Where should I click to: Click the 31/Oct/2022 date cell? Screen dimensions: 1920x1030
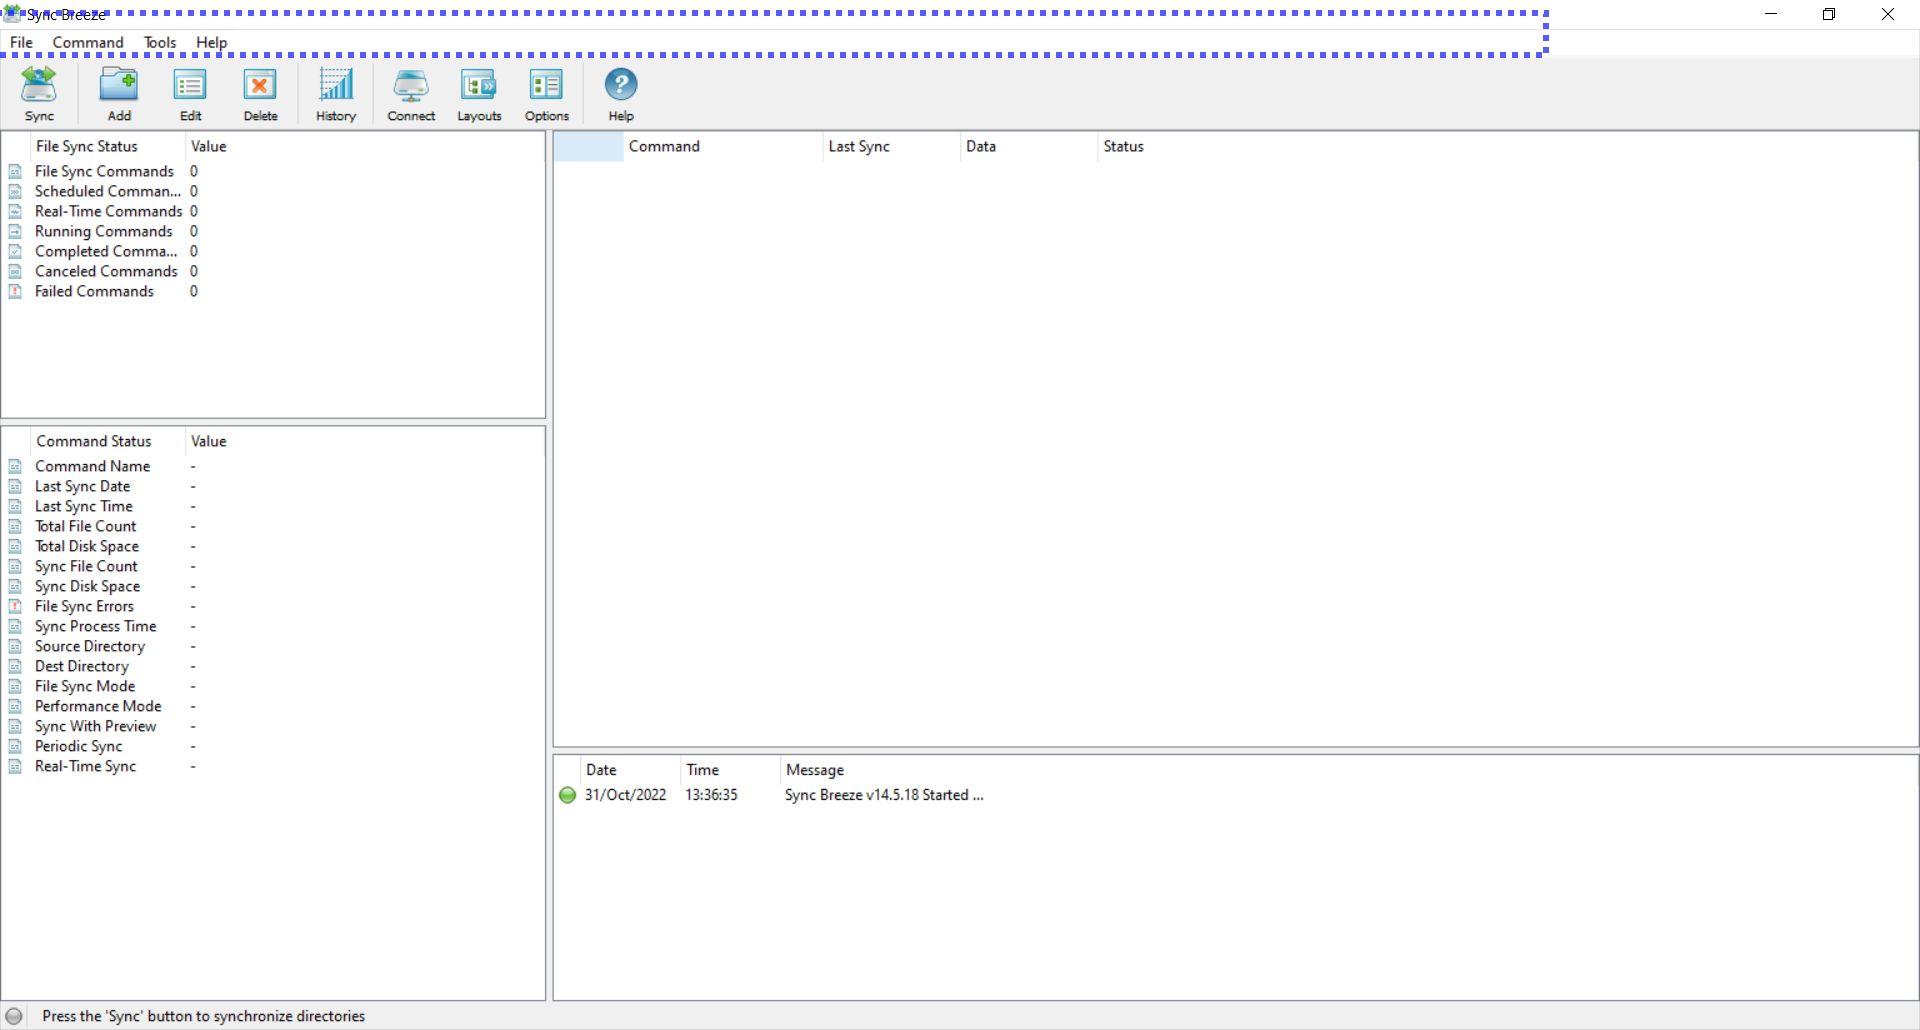[625, 795]
